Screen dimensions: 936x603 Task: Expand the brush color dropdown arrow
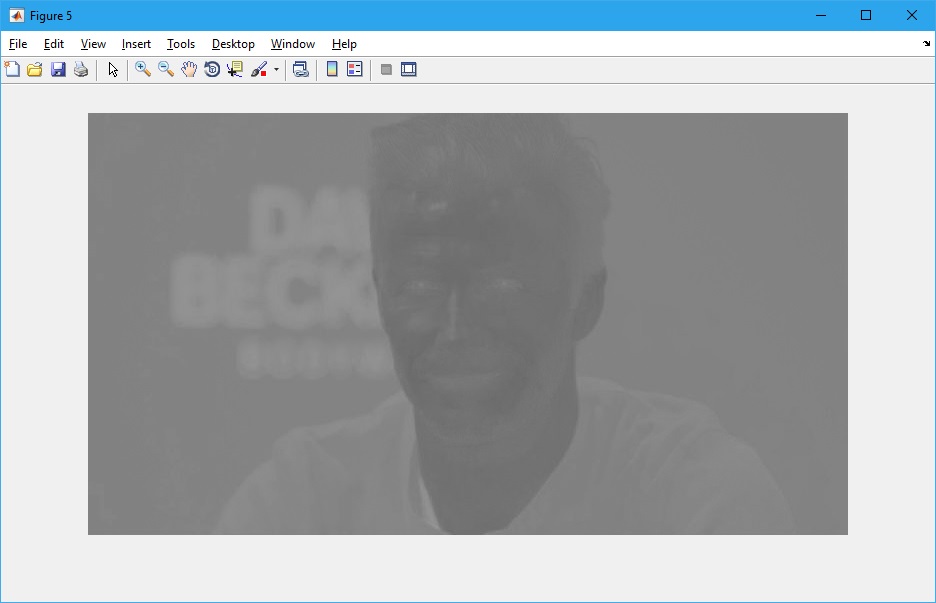[x=276, y=70]
